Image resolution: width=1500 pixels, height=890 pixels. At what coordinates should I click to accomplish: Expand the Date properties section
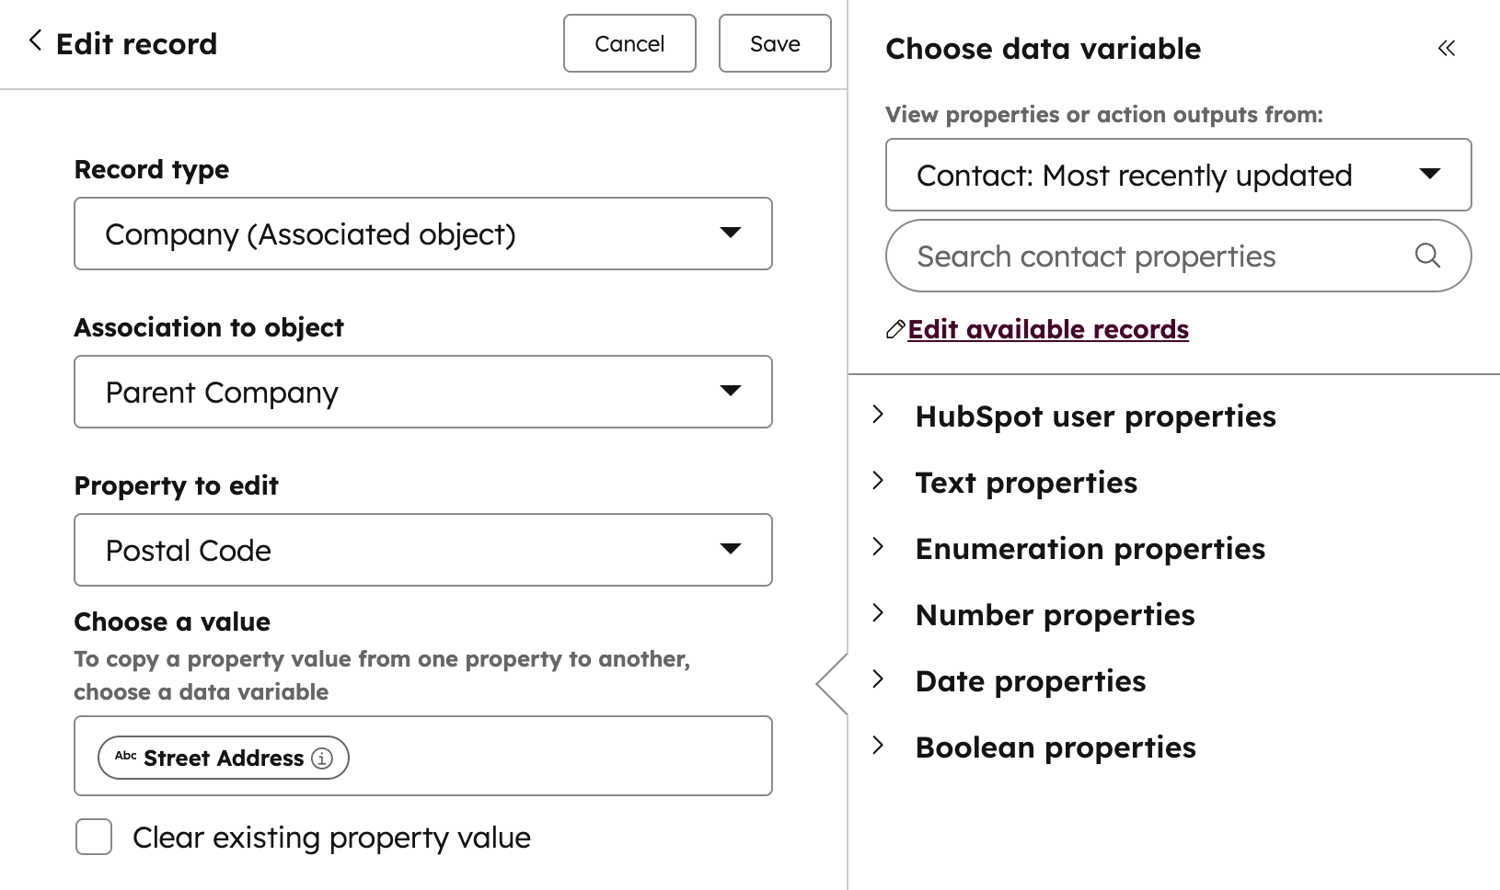coord(878,680)
